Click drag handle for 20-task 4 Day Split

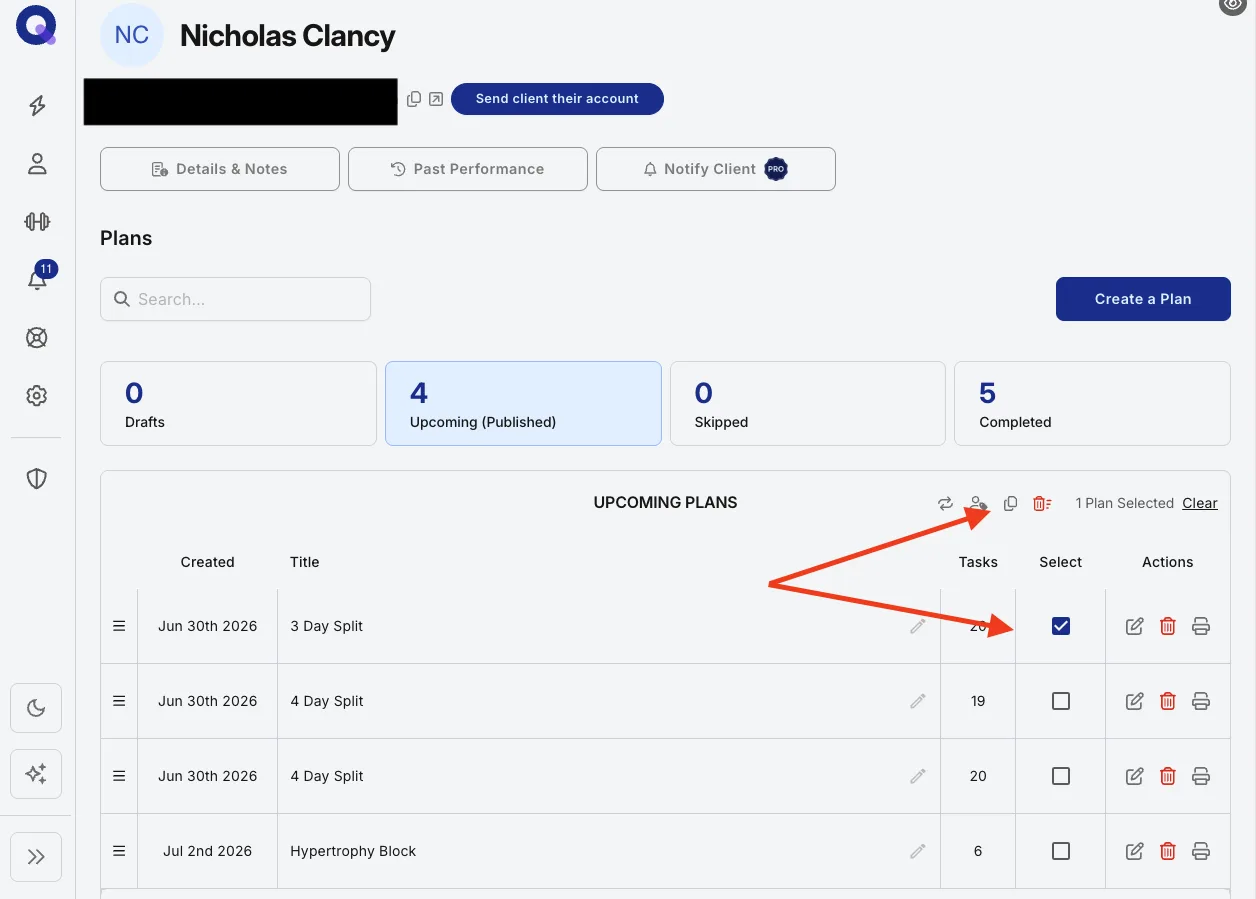119,776
